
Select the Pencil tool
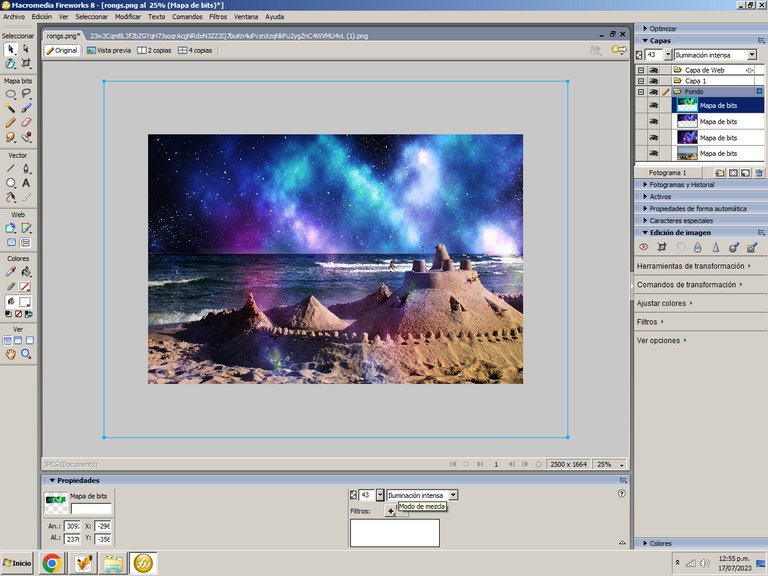pos(10,122)
